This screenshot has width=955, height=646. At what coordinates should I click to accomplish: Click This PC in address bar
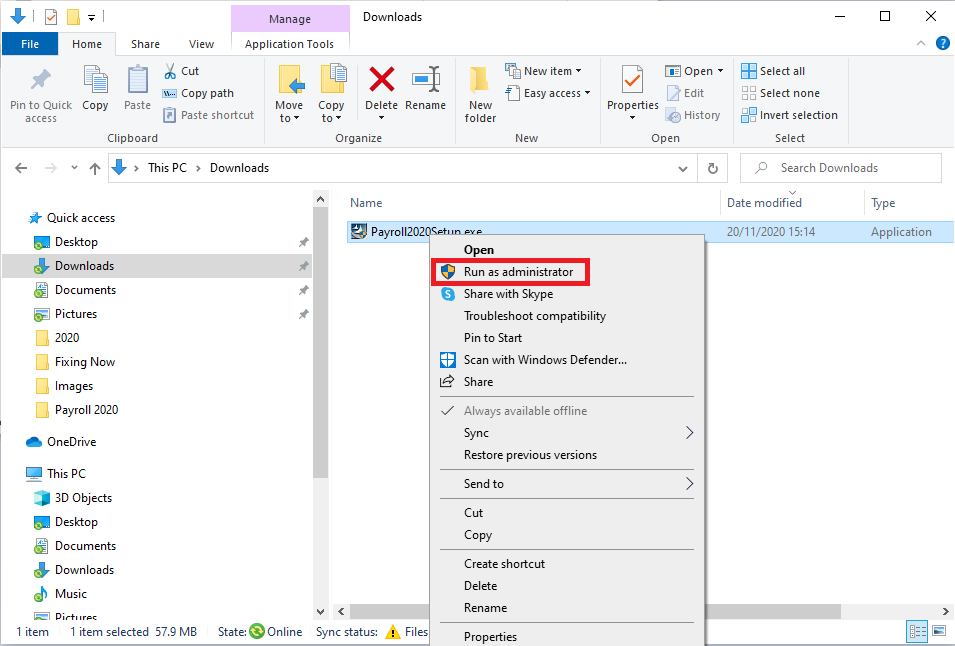point(167,168)
